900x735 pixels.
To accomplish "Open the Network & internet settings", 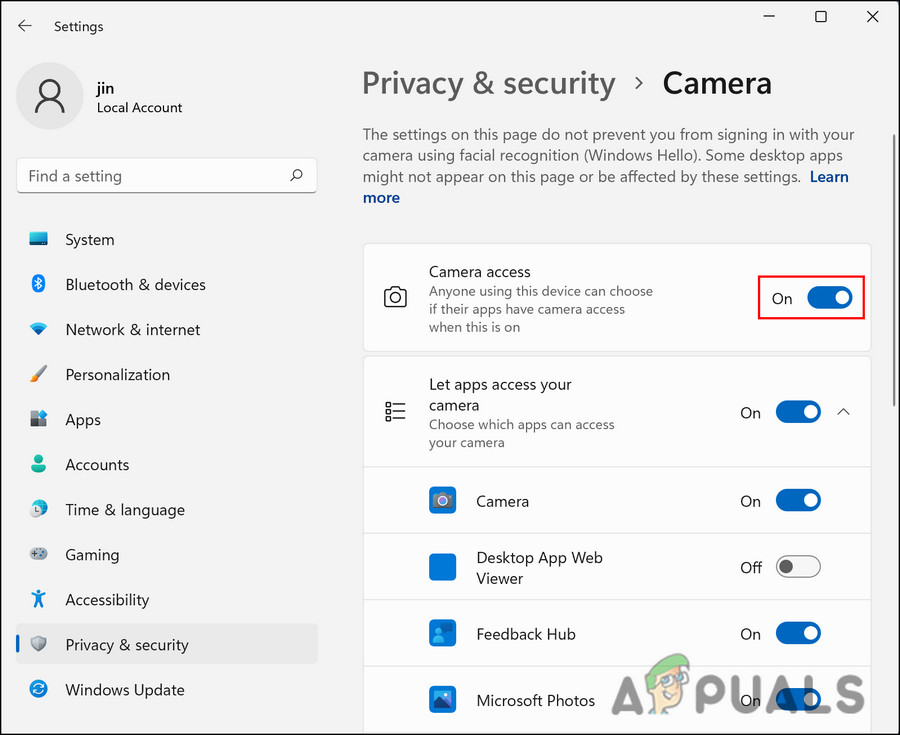I will point(132,330).
